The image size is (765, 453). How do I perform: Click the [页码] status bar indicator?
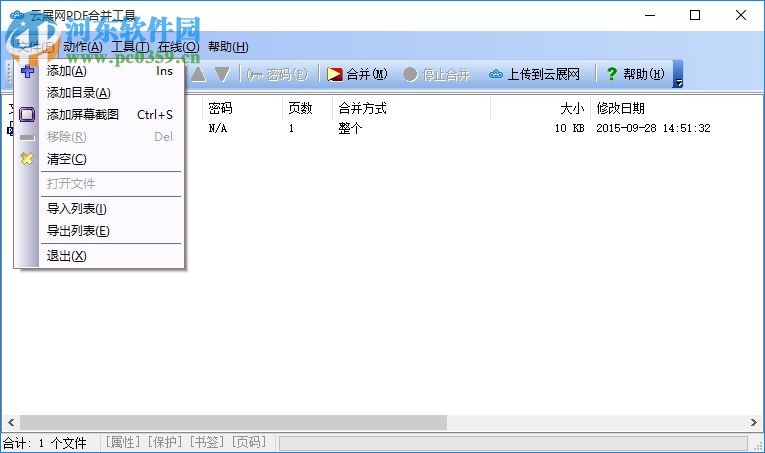(x=249, y=442)
